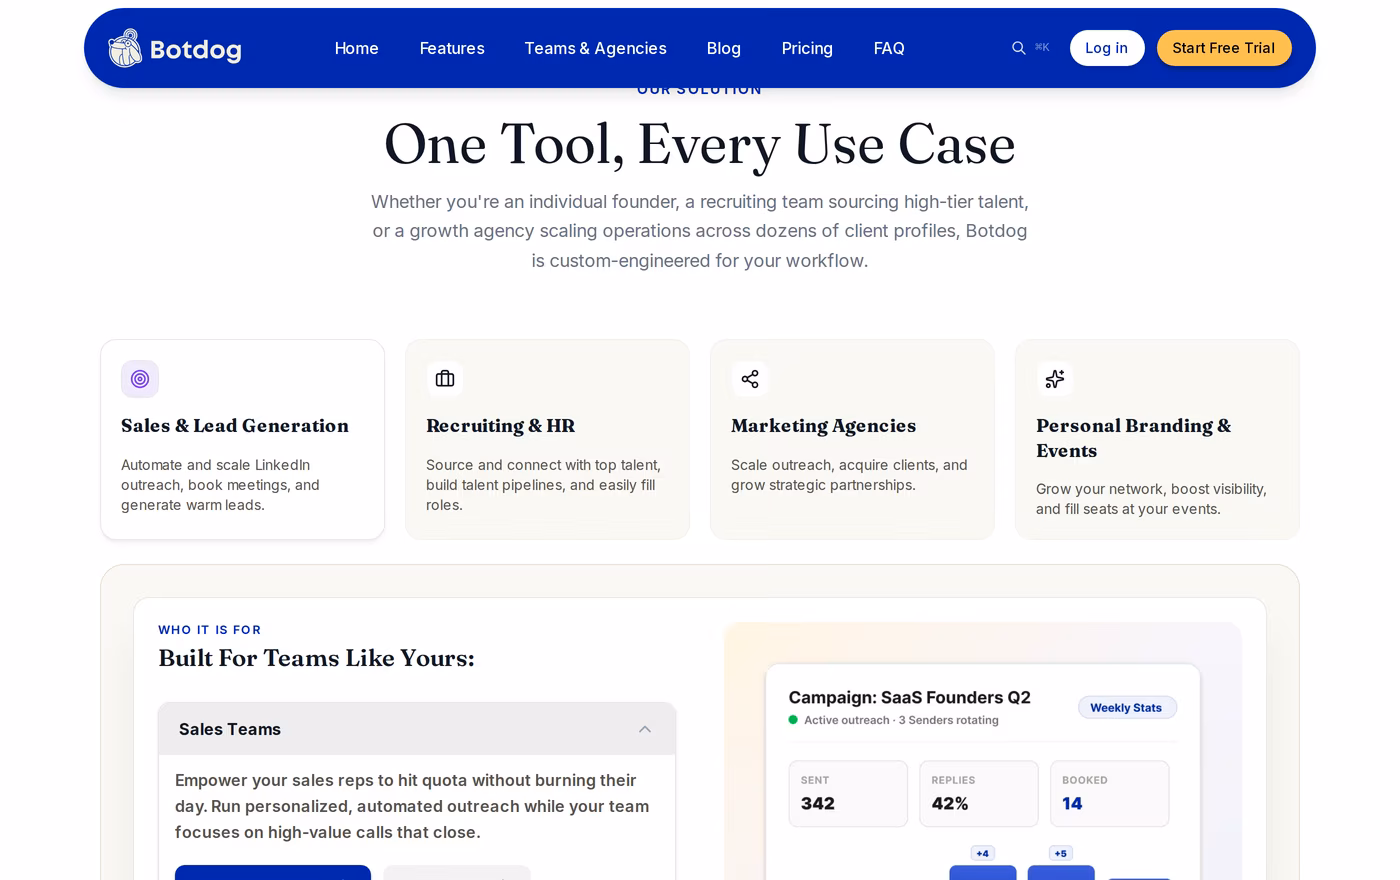This screenshot has height=880, width=1400.
Task: Click Start Free Trial button
Action: [1224, 48]
